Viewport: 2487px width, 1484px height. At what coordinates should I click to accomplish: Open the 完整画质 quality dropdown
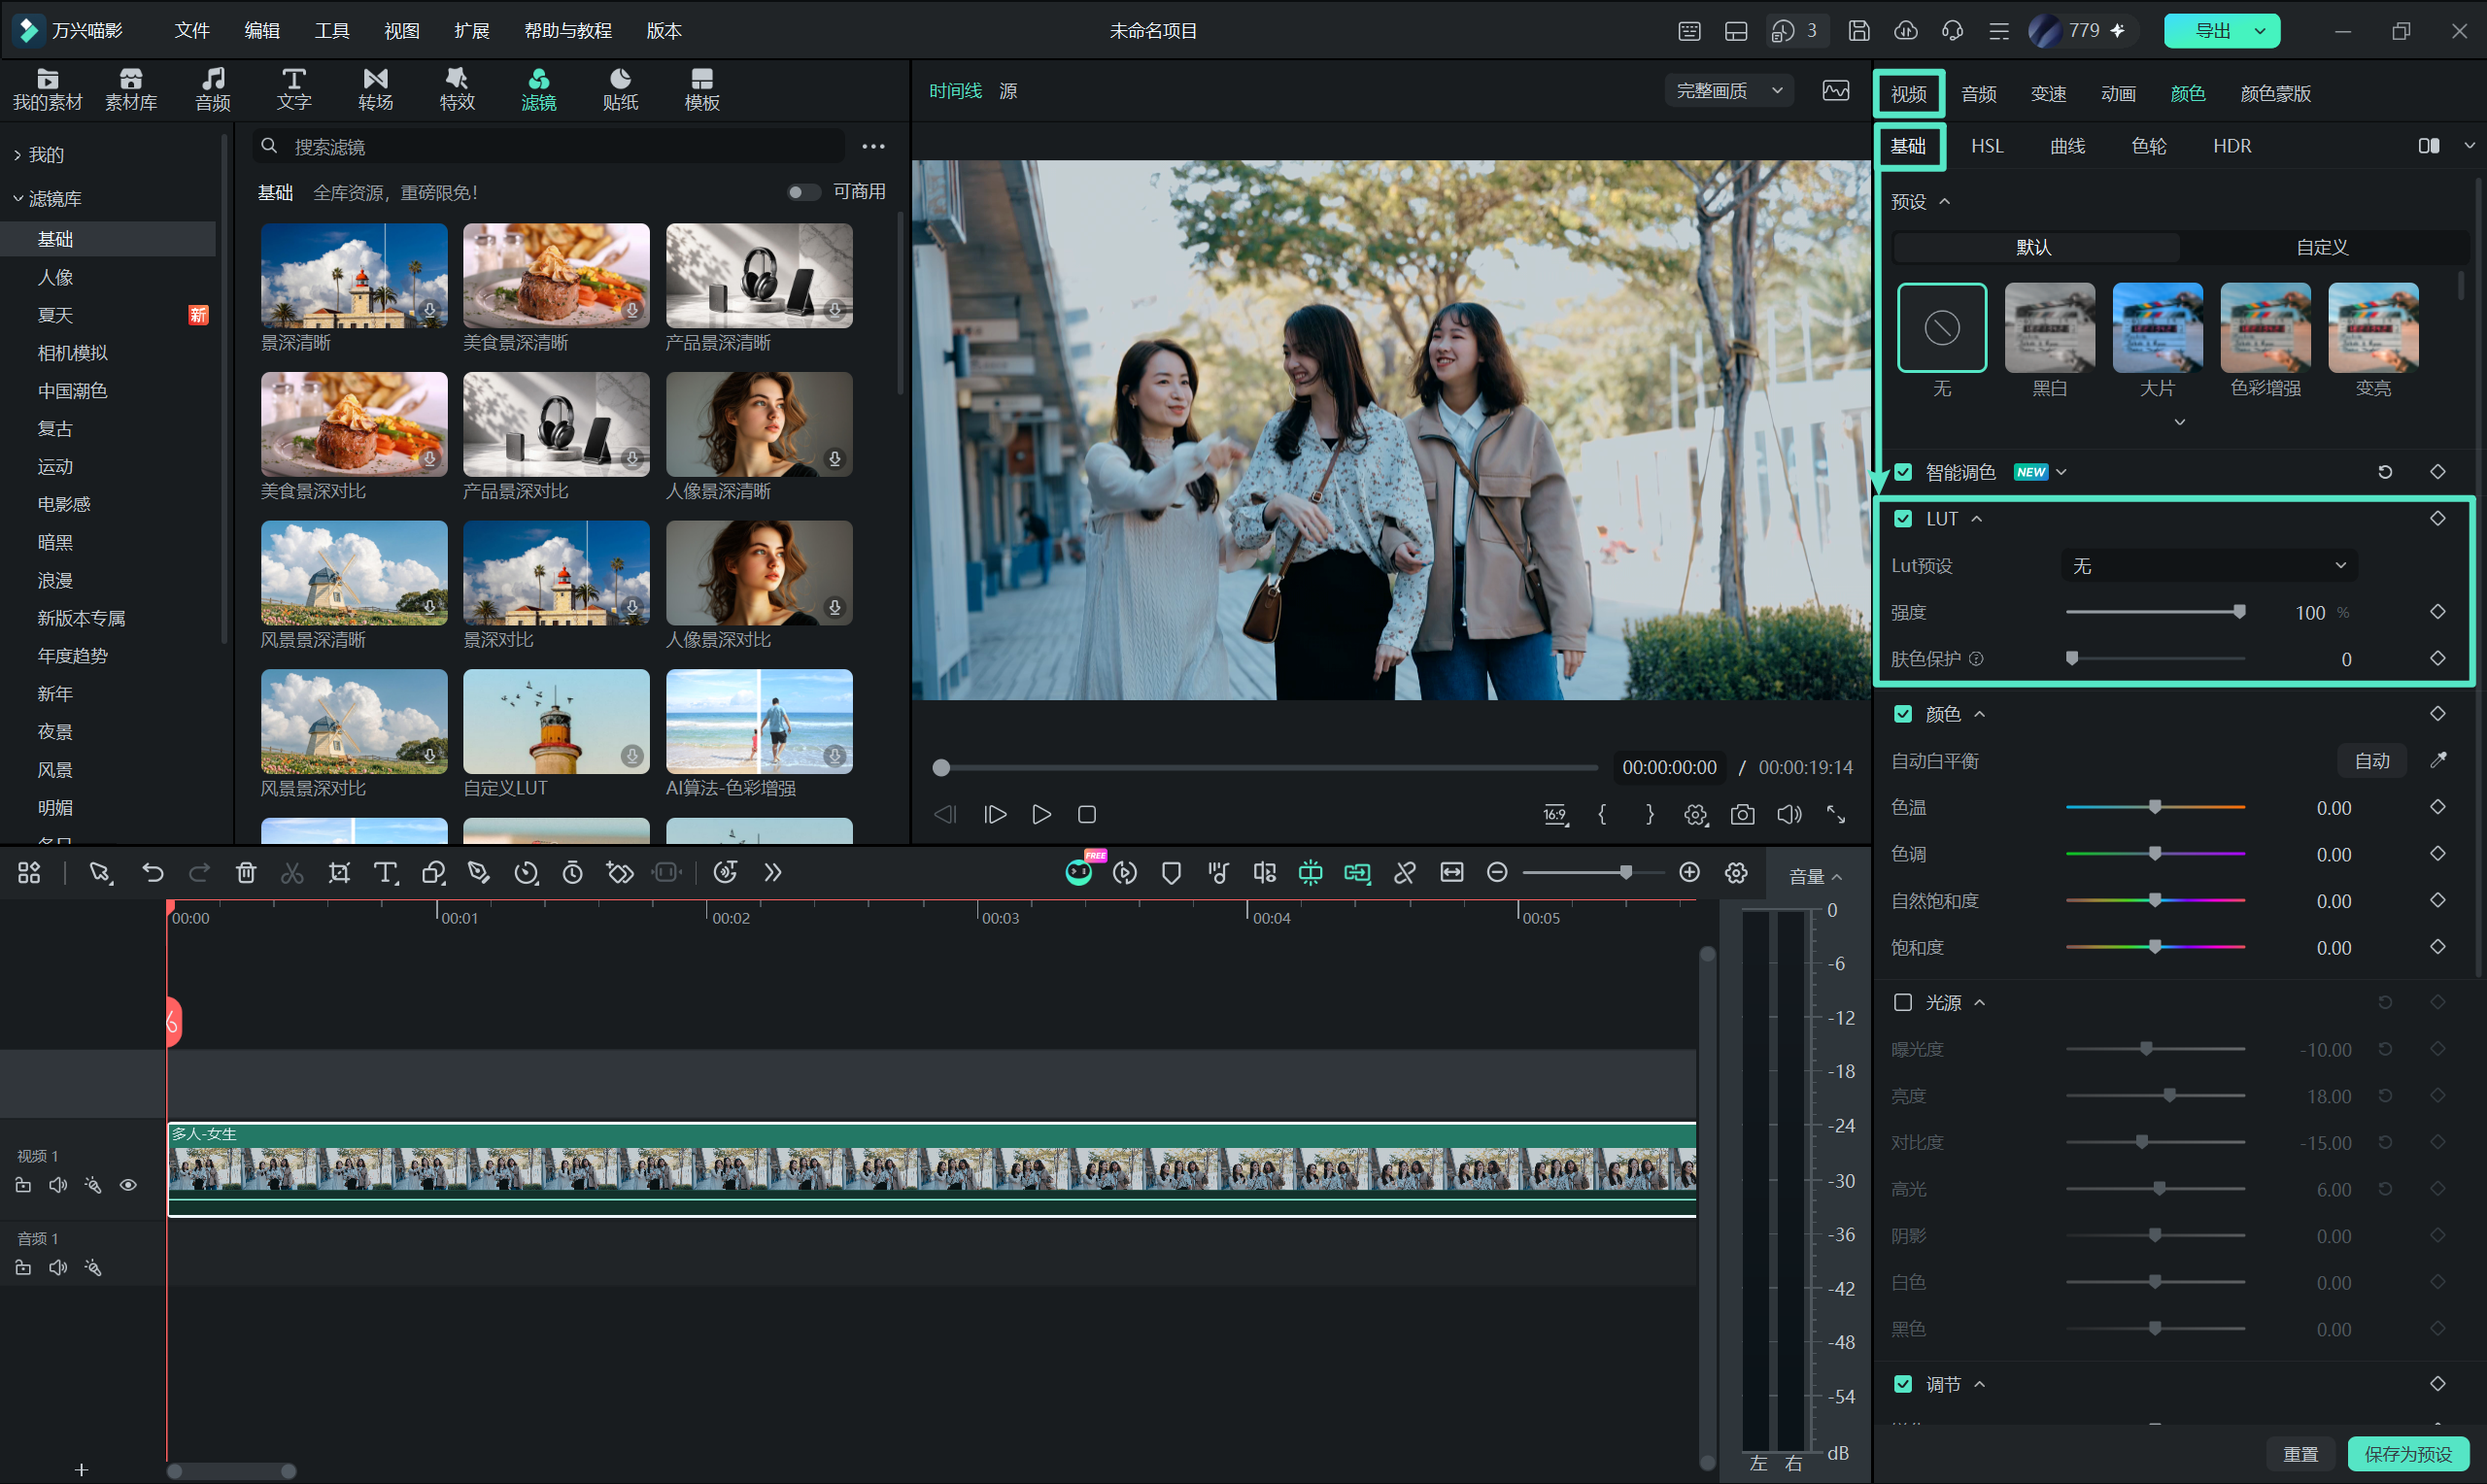coord(1728,91)
